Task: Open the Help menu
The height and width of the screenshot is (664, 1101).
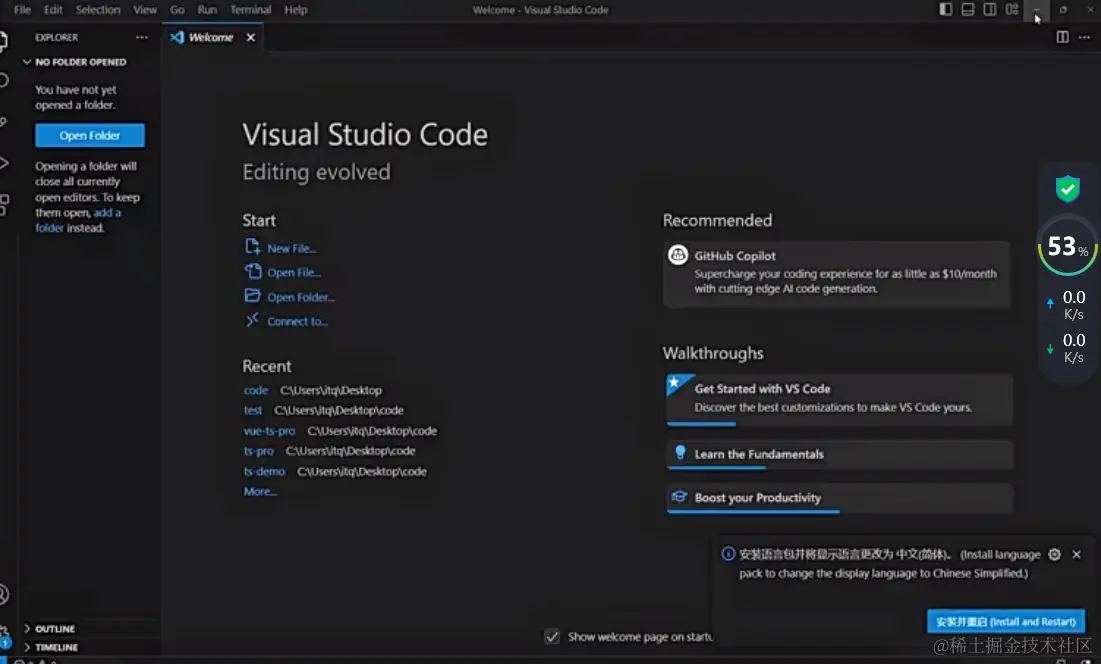Action: pos(296,10)
